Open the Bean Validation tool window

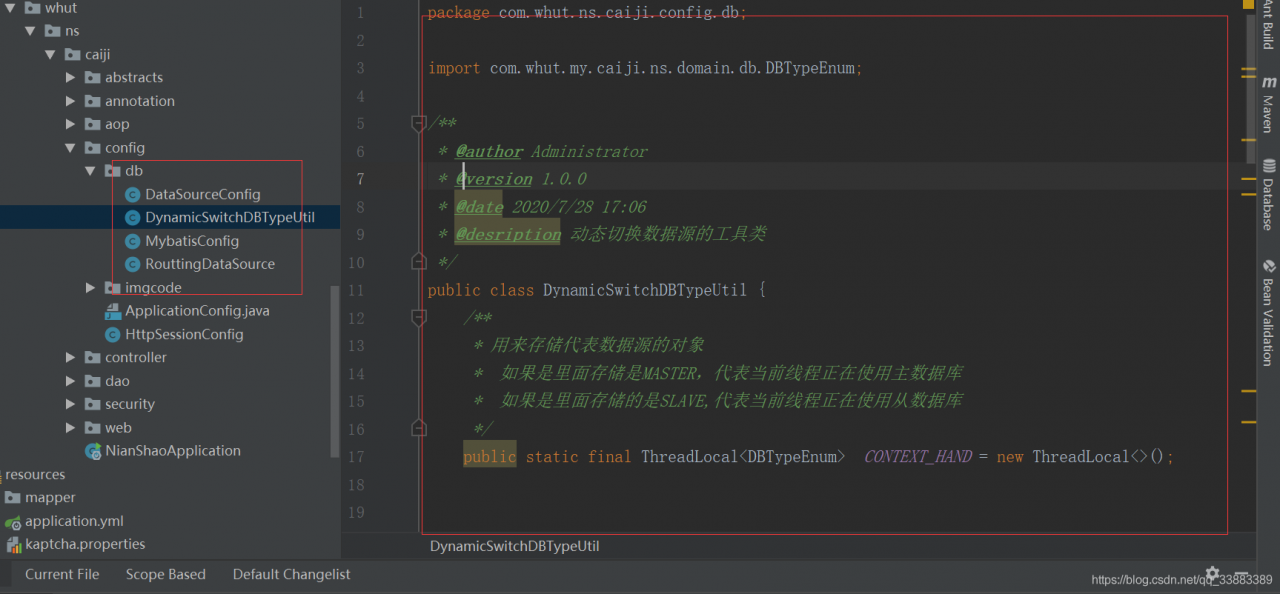1268,312
